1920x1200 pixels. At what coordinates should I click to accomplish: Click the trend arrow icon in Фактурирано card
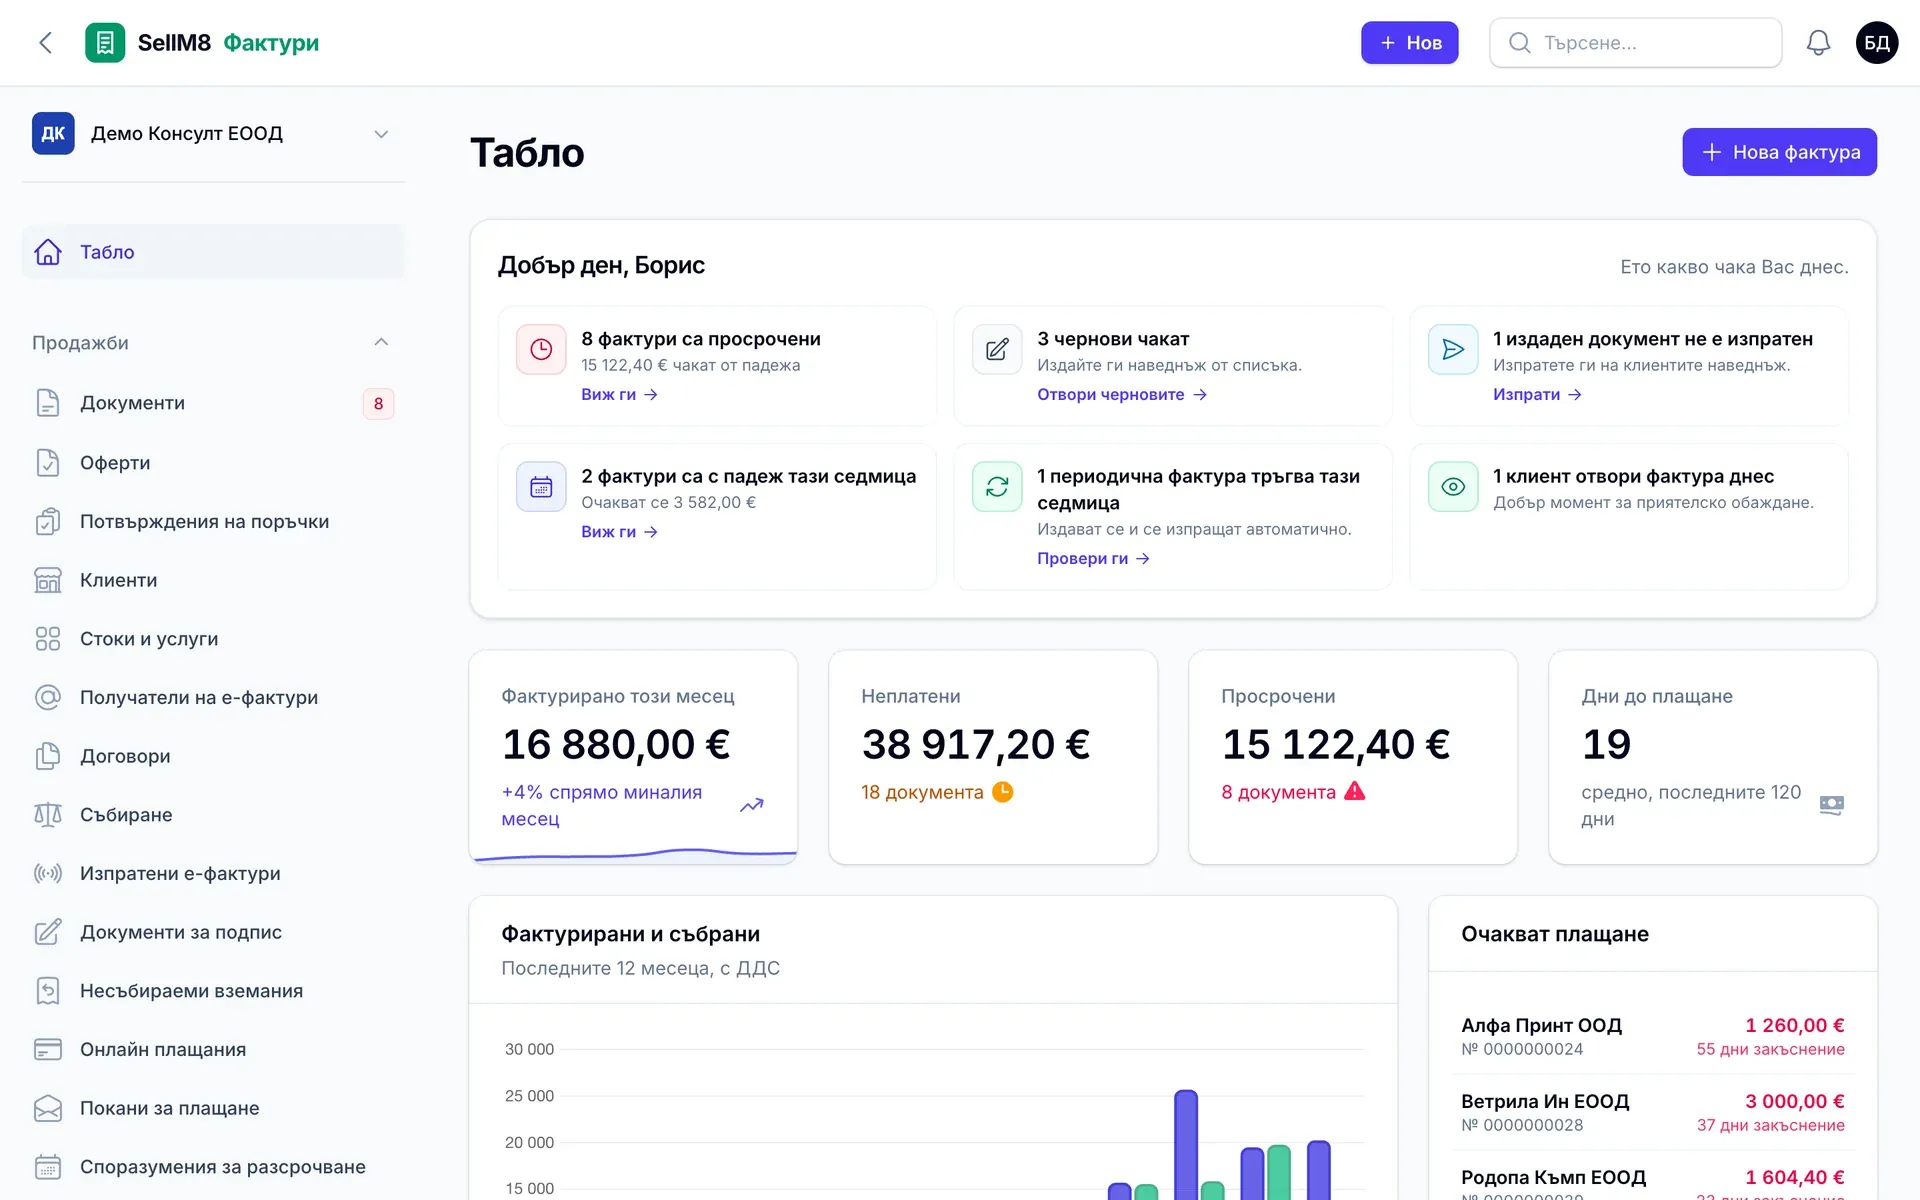click(752, 805)
